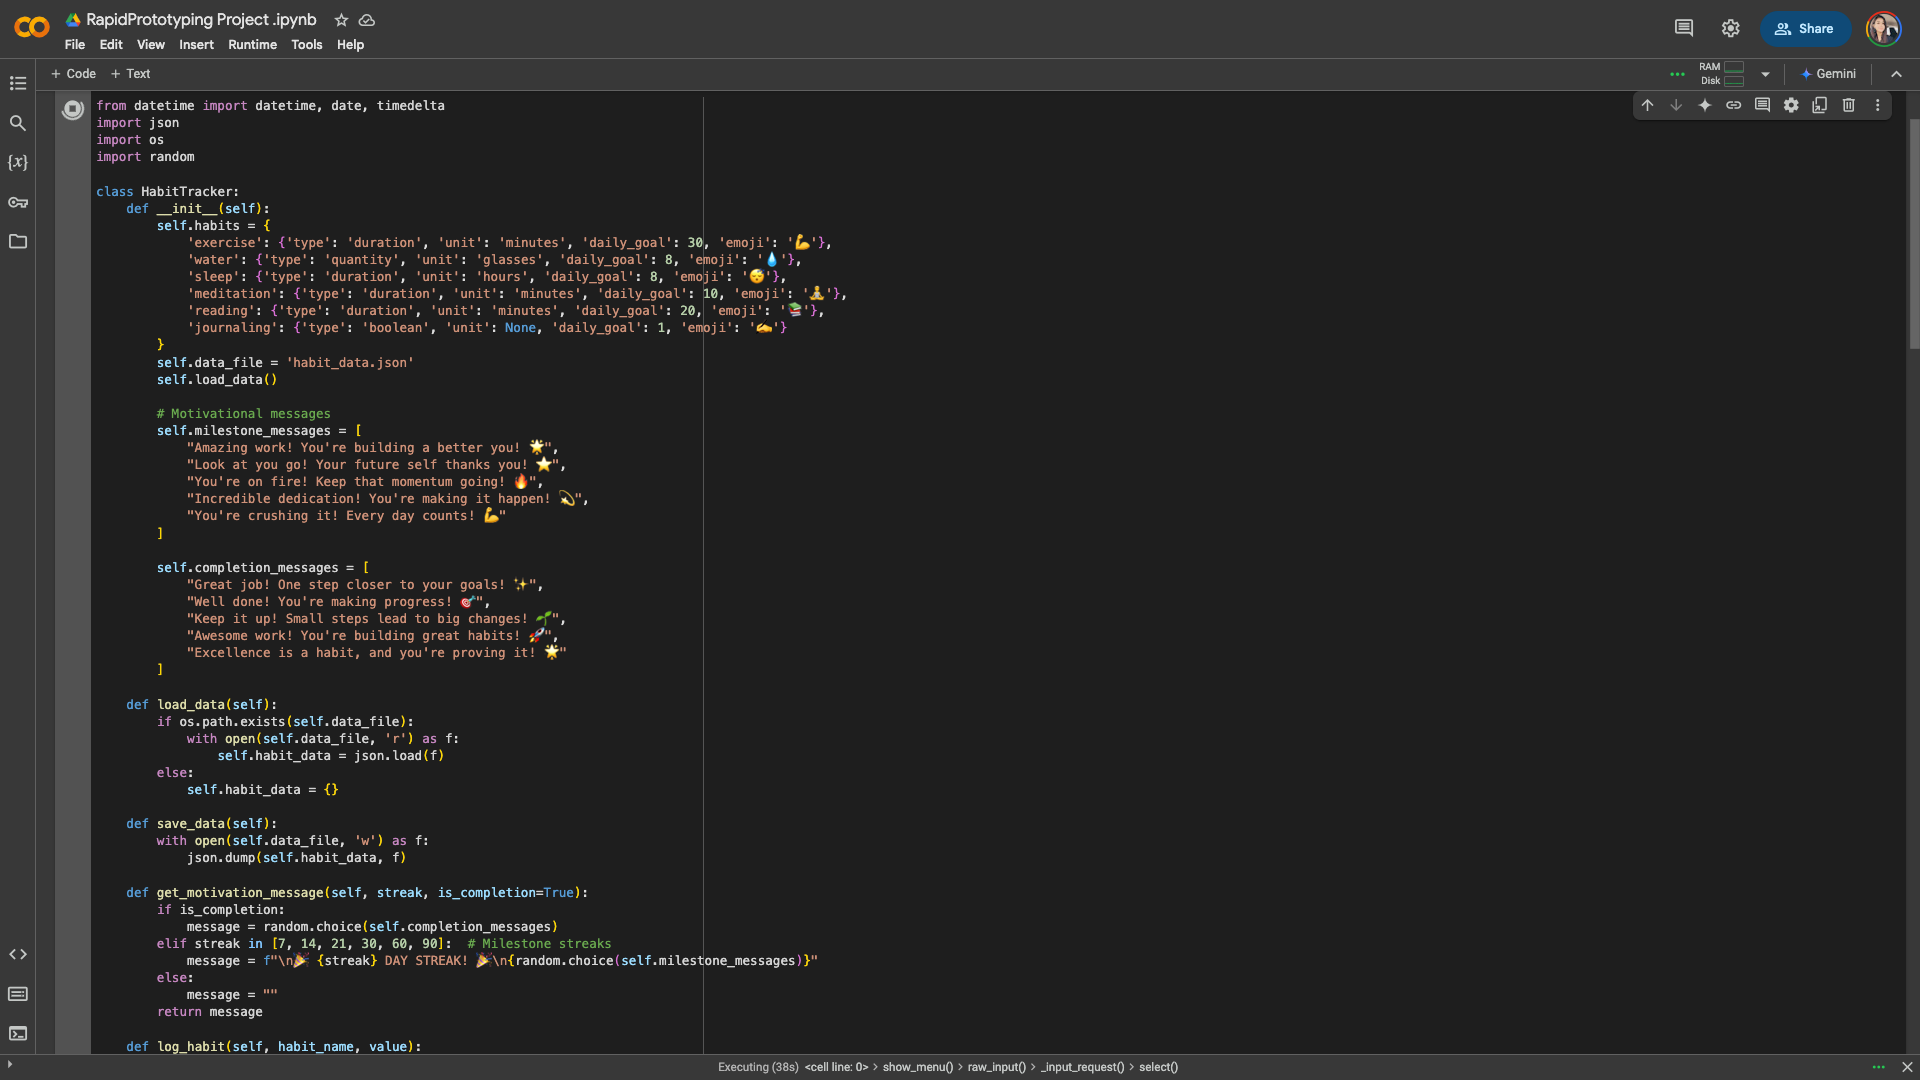
Task: Click 'import random' line
Action: pos(145,157)
